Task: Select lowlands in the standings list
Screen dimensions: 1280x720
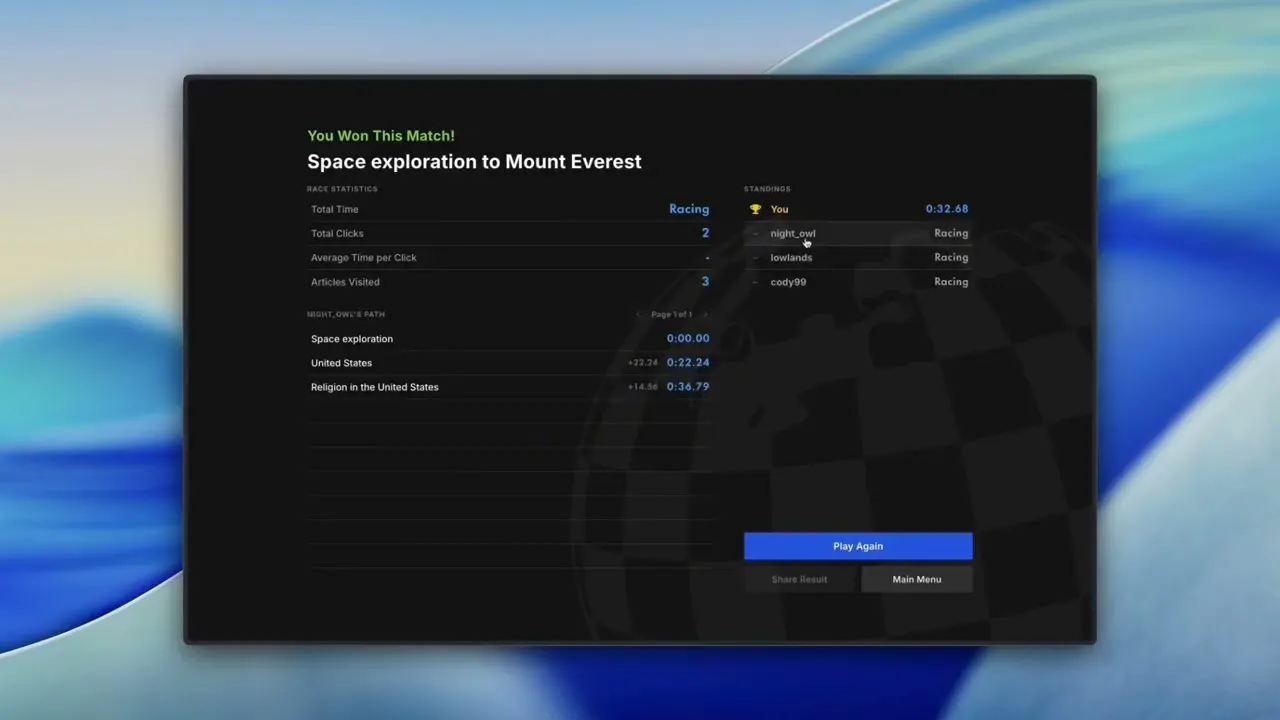Action: (858, 257)
